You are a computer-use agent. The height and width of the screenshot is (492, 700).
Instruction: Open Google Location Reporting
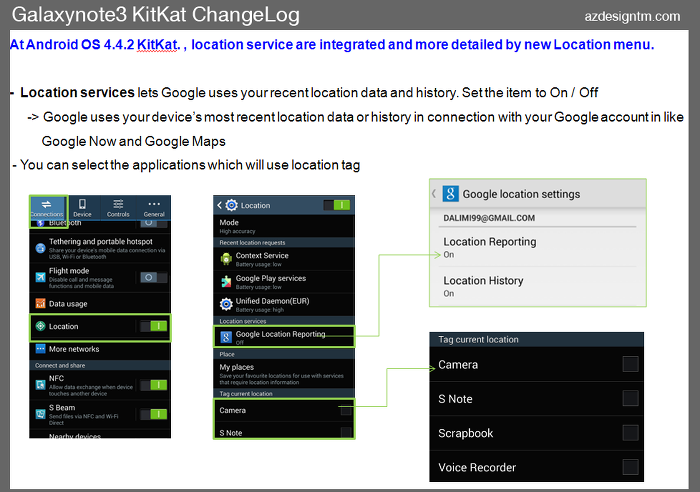(284, 337)
